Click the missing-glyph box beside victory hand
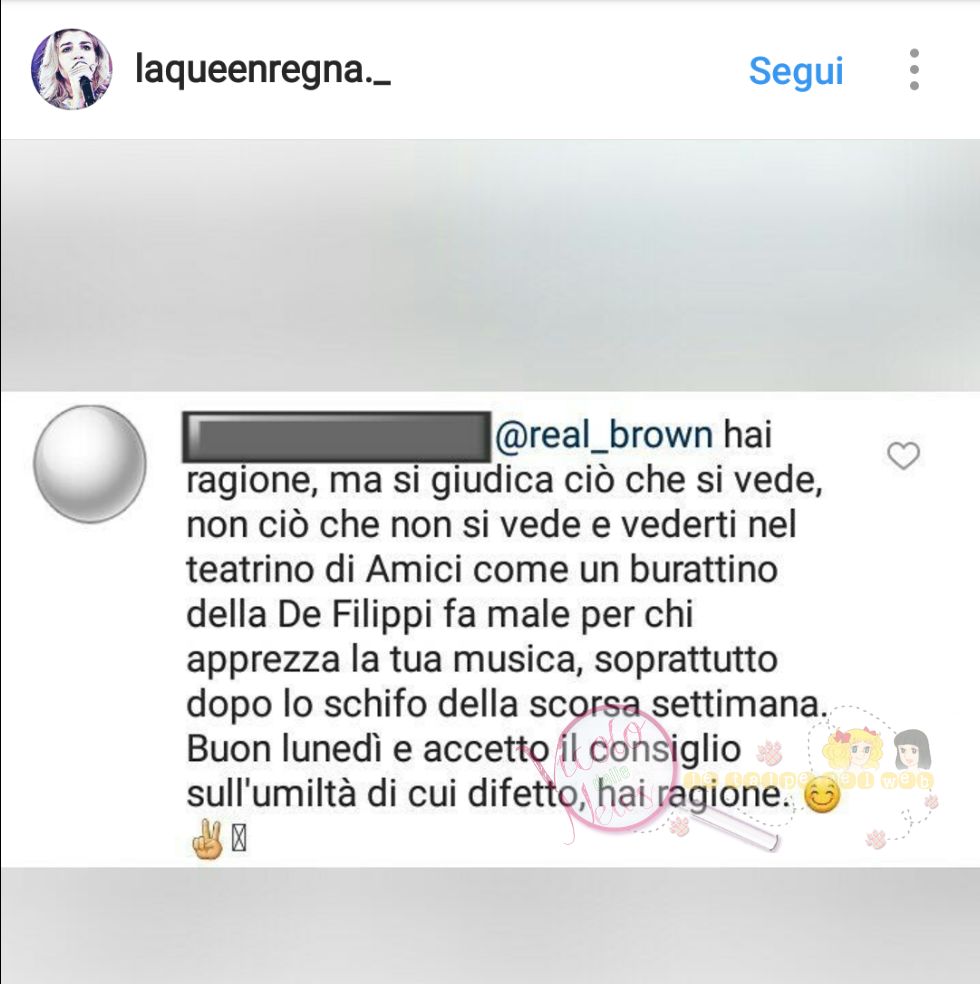Viewport: 980px width, 984px height. [x=238, y=840]
